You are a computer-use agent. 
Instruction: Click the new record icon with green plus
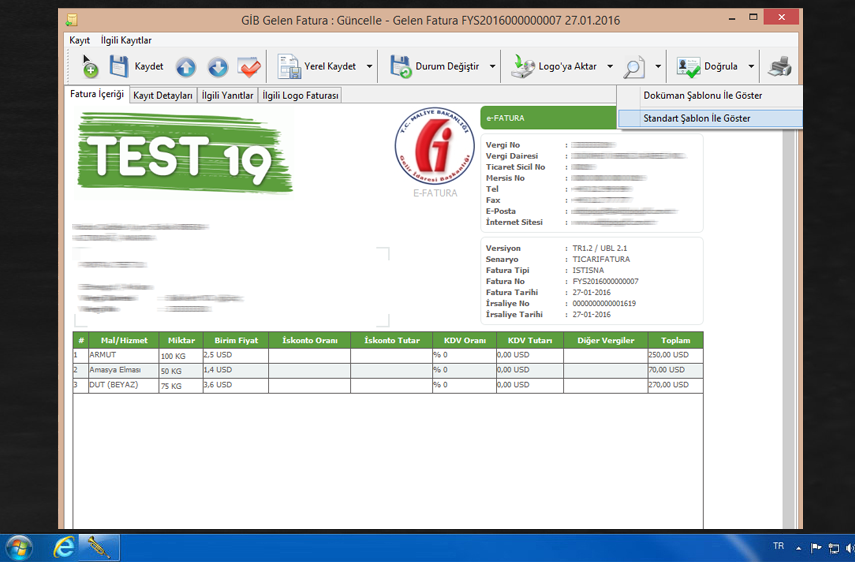[90, 69]
